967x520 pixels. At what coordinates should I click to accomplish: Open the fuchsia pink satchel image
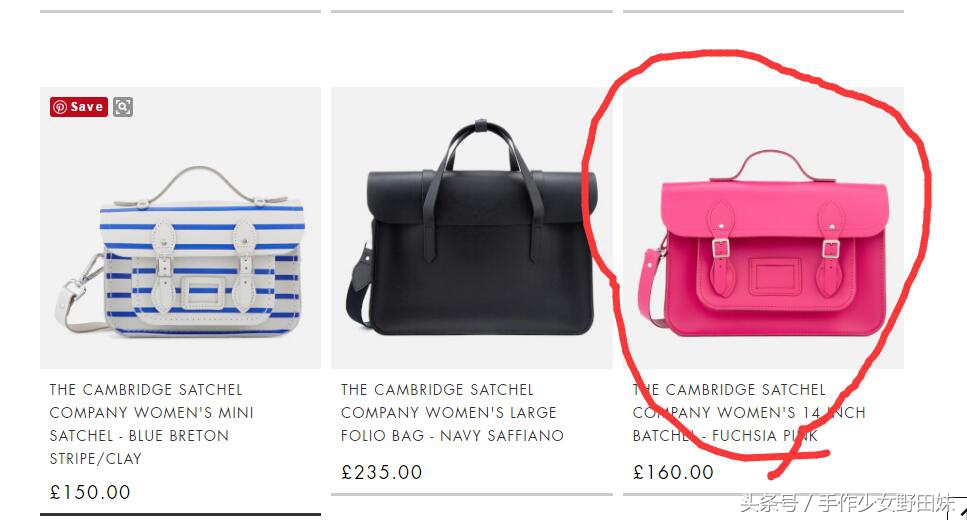point(763,228)
